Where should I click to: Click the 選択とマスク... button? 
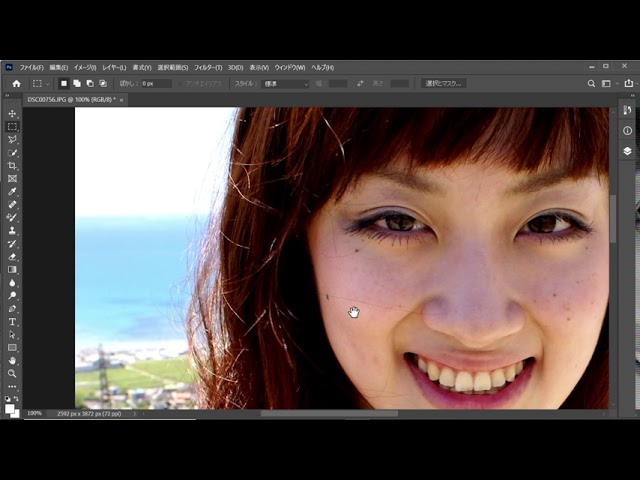pyautogui.click(x=444, y=84)
